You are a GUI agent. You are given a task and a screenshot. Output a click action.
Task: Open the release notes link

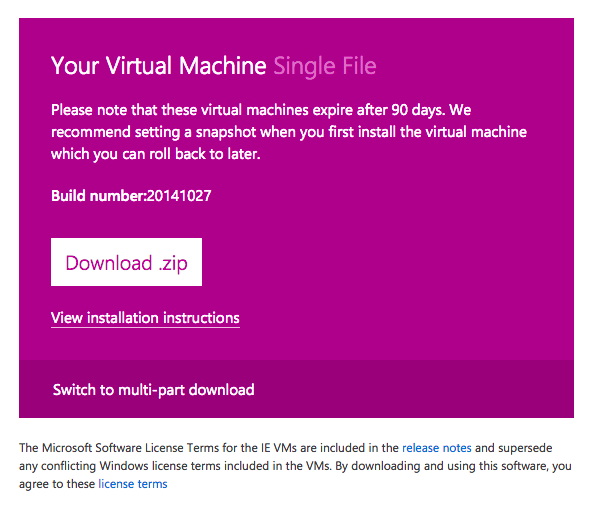click(x=437, y=448)
